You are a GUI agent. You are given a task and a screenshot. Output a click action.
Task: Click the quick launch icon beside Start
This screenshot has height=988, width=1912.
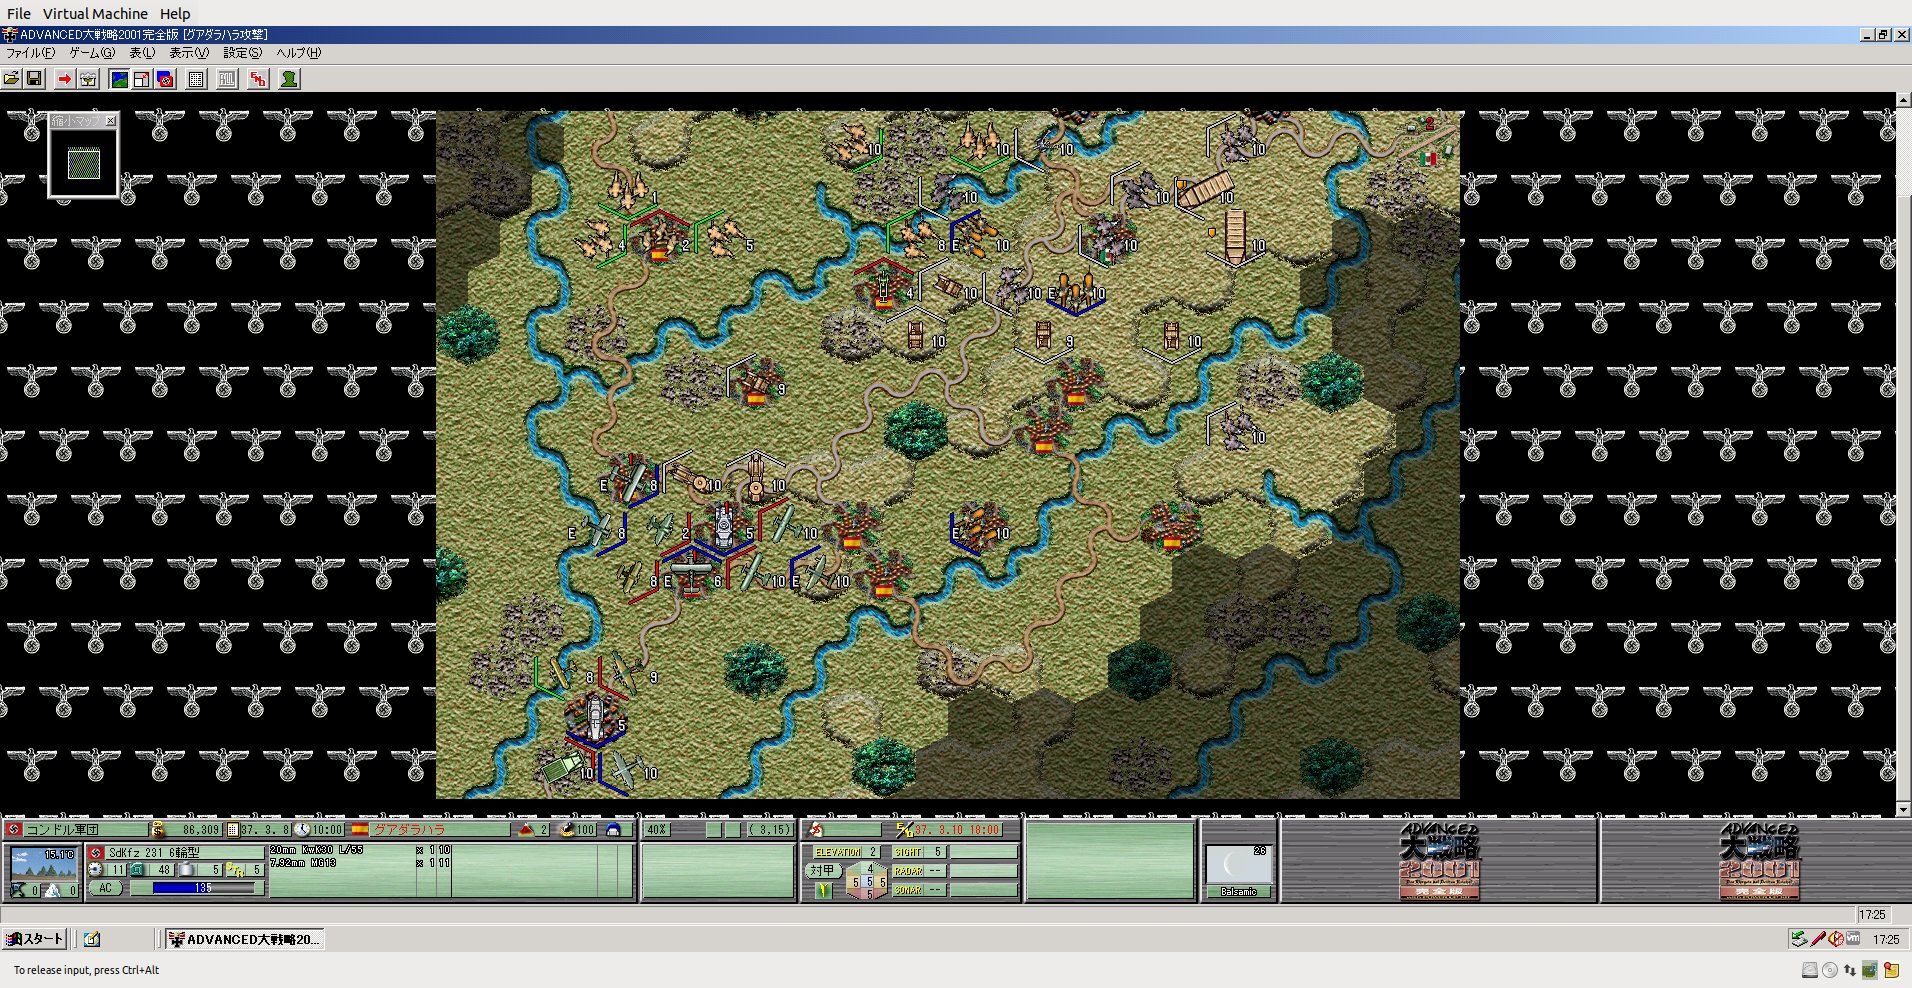(92, 939)
